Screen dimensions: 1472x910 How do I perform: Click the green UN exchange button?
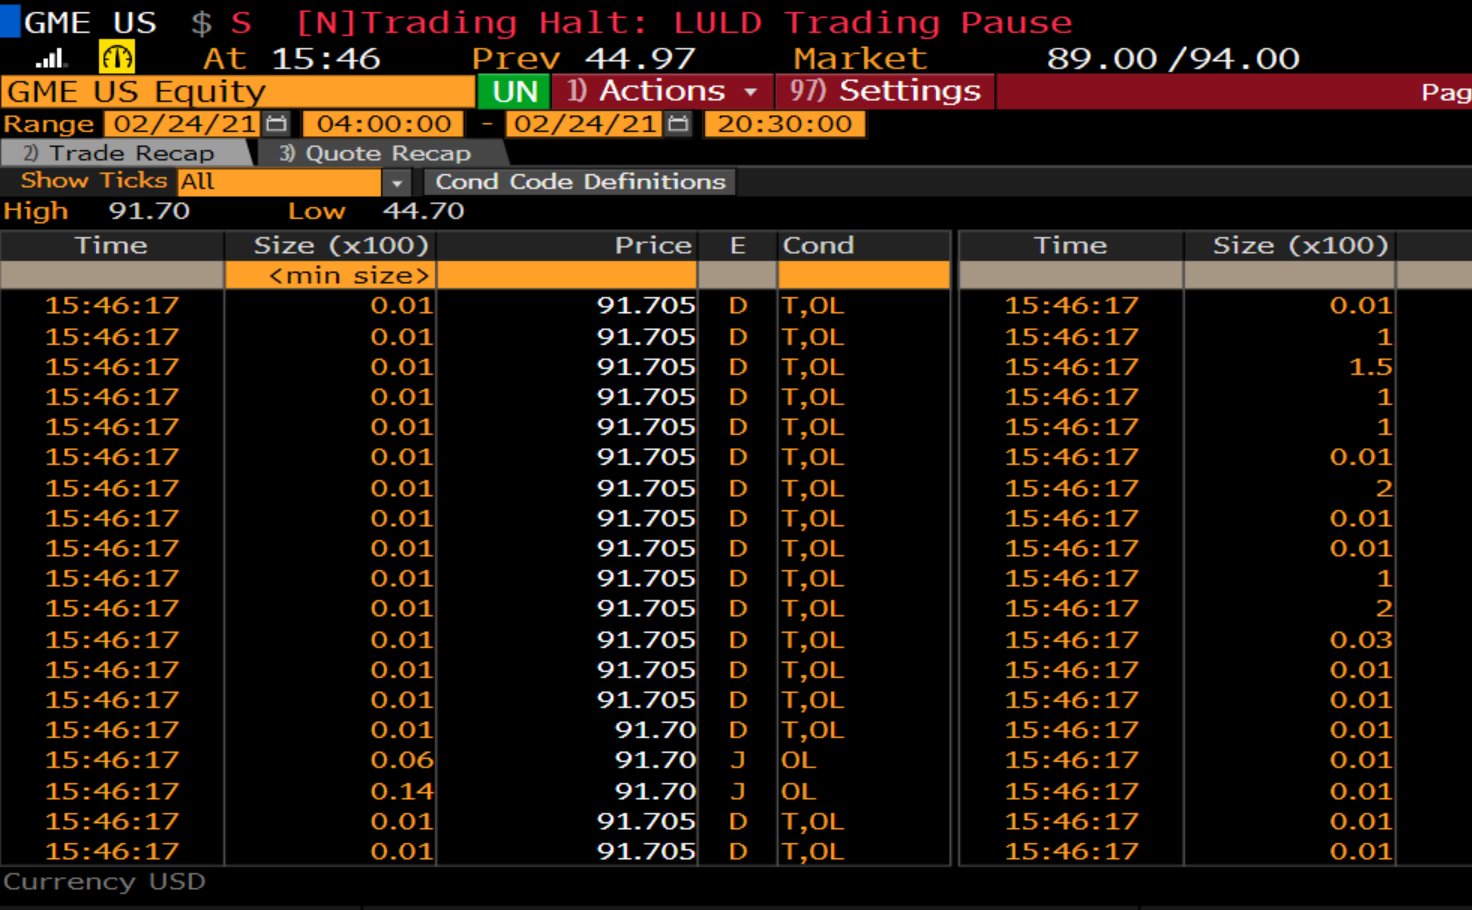click(515, 92)
